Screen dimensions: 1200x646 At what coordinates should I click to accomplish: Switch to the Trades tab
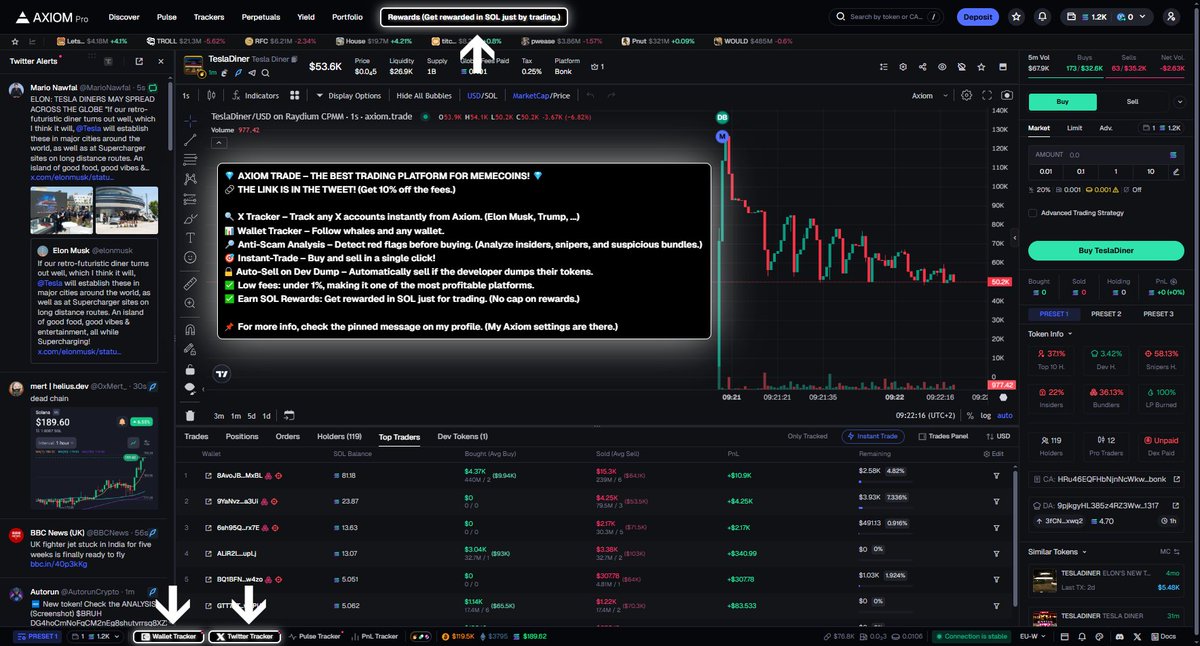[x=196, y=437]
